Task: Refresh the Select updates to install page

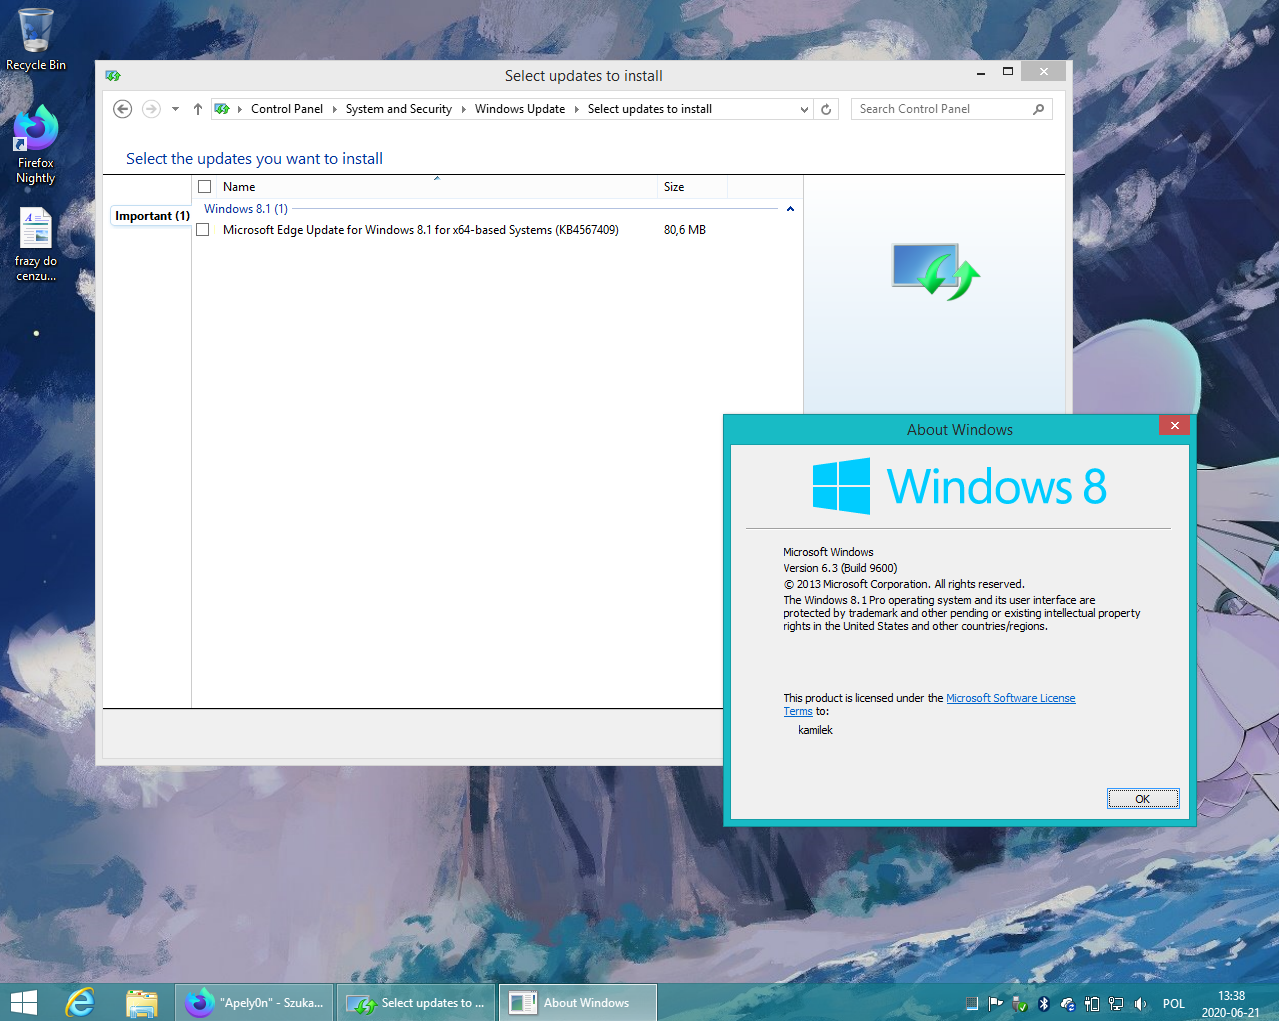Action: click(826, 109)
